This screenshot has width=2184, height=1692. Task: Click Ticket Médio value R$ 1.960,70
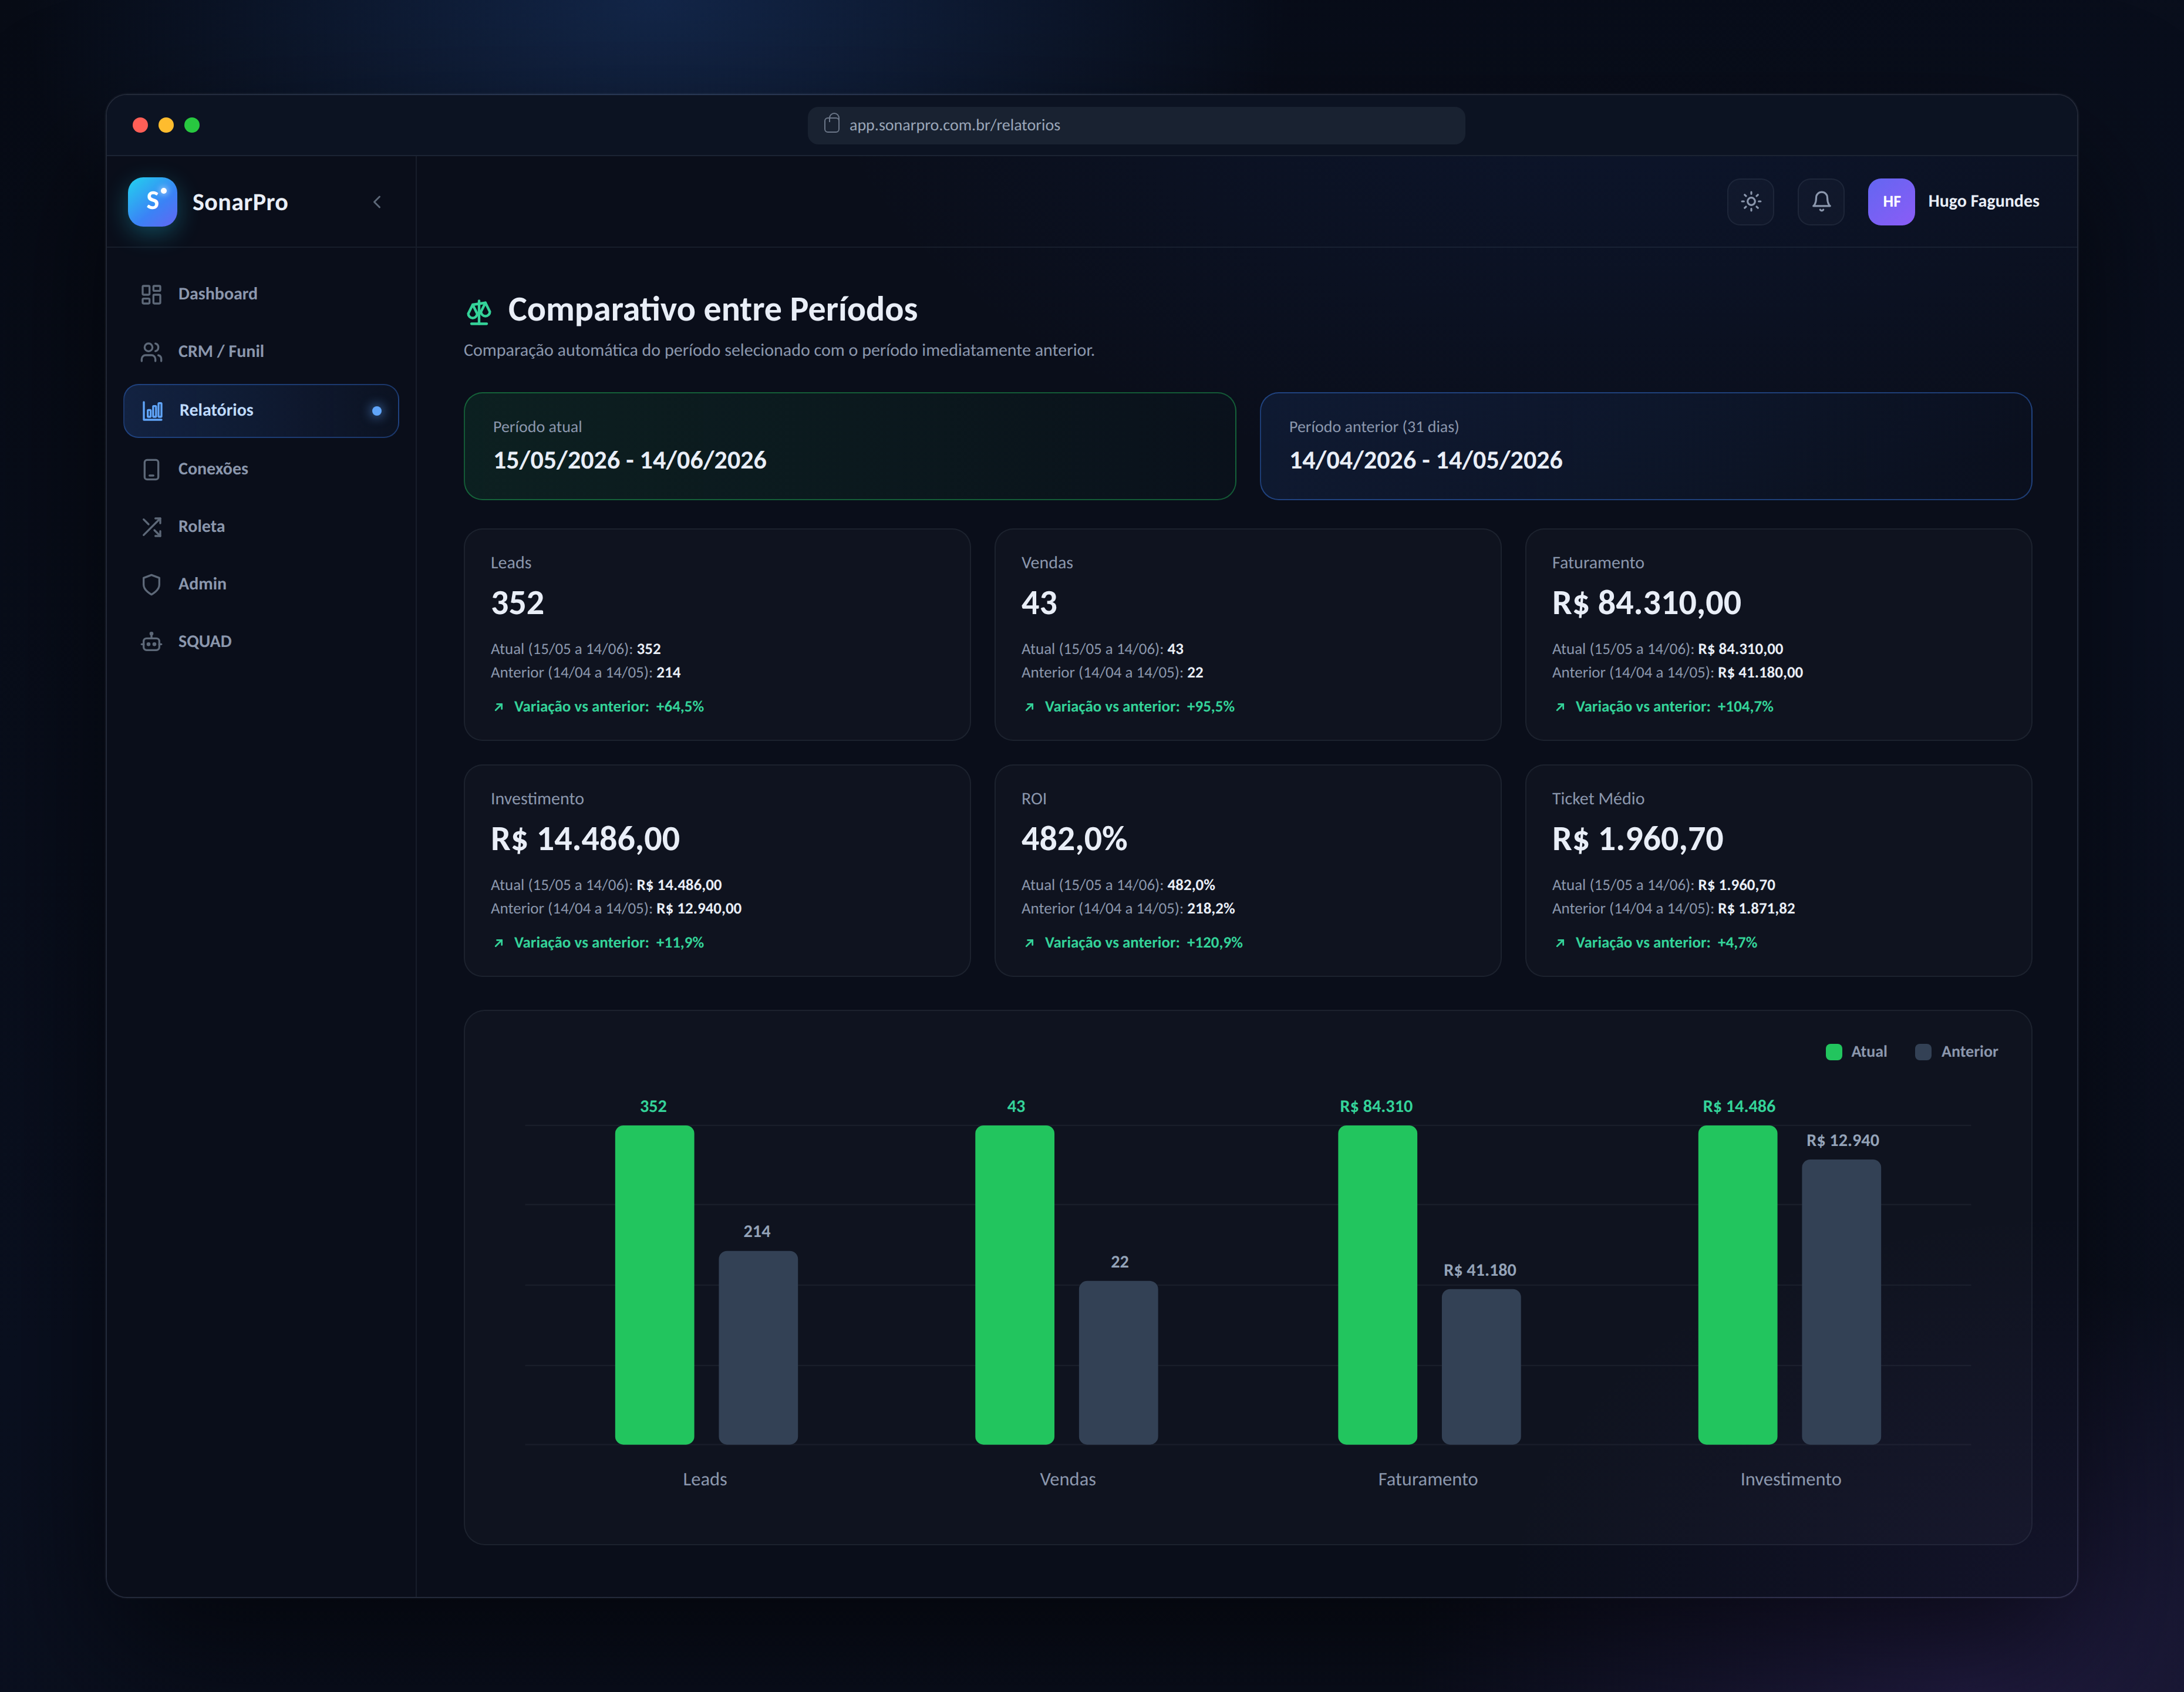[x=1637, y=839]
